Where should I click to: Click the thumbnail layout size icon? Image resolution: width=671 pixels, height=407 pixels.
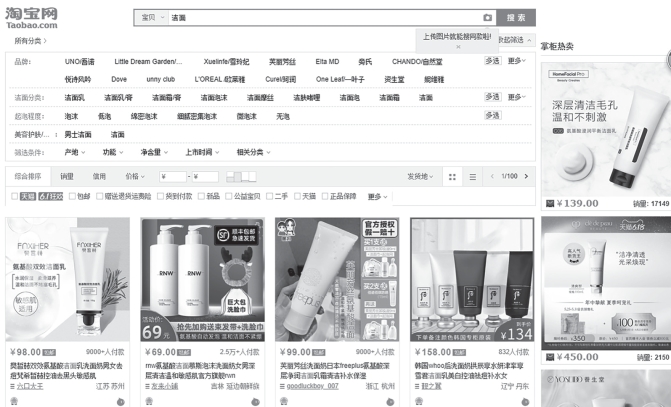click(x=241, y=176)
